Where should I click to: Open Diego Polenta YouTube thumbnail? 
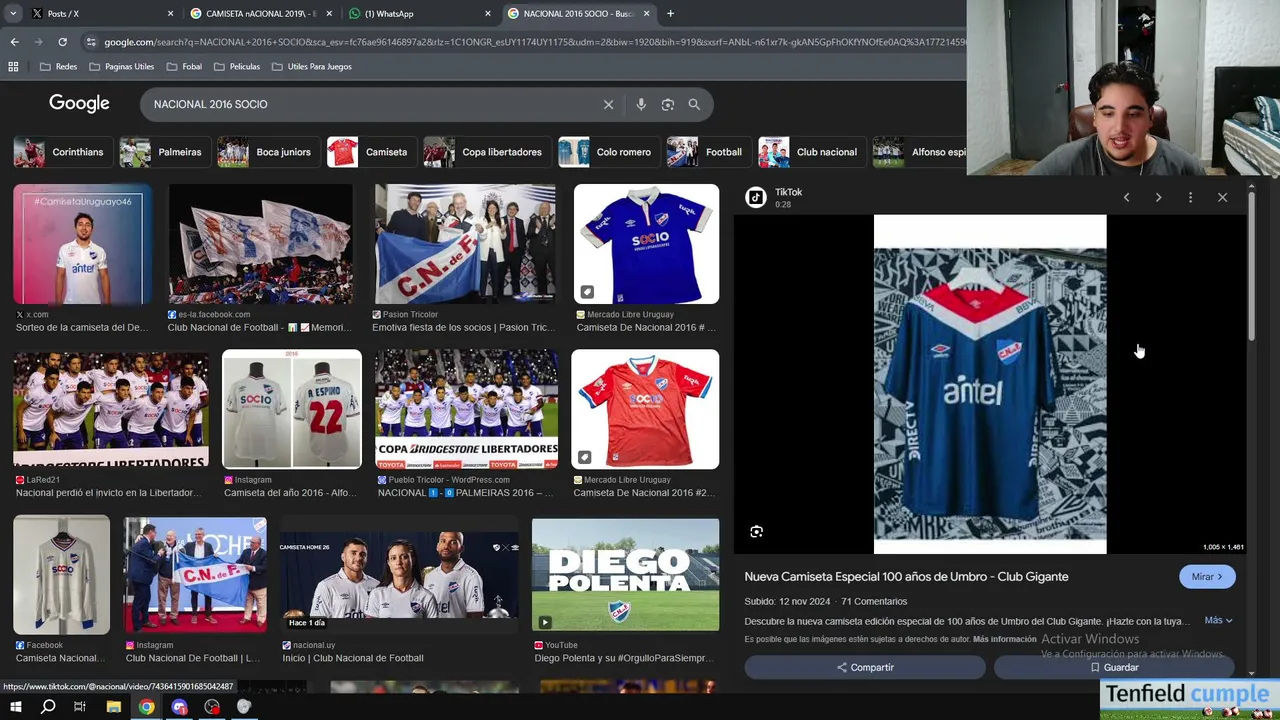click(x=625, y=575)
